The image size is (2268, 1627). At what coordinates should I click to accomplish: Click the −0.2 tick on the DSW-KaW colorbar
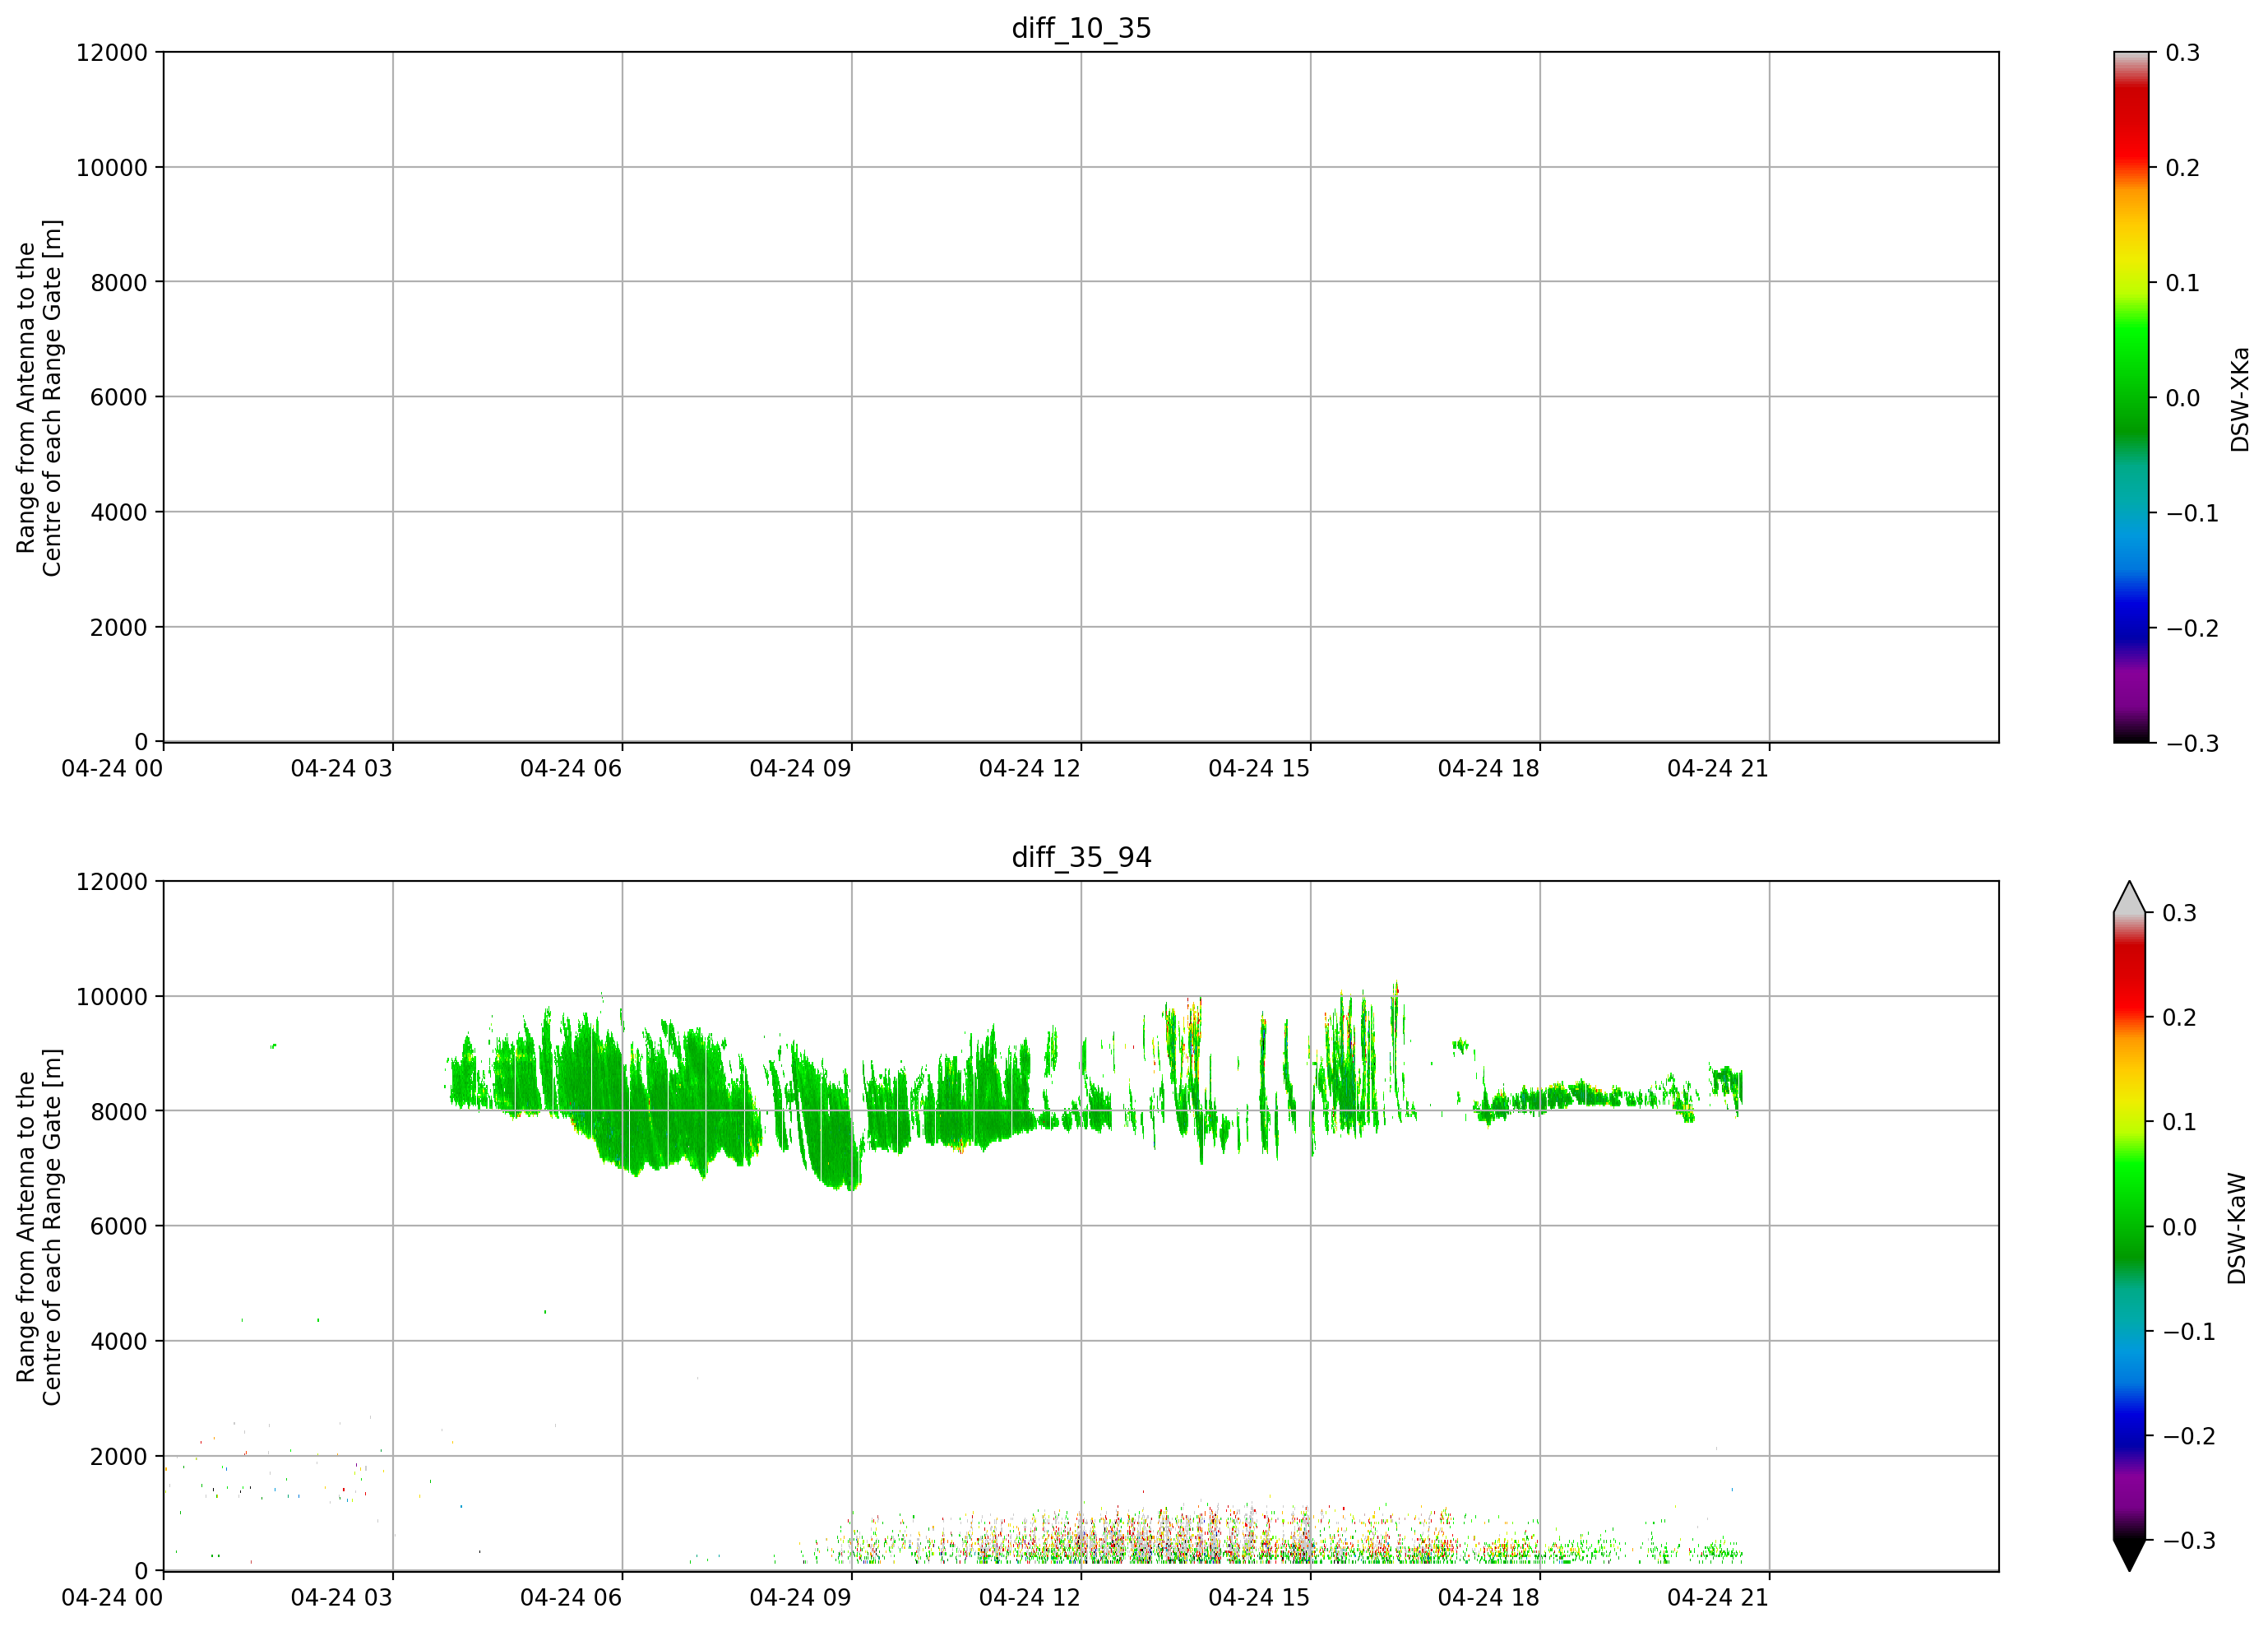point(2190,1436)
